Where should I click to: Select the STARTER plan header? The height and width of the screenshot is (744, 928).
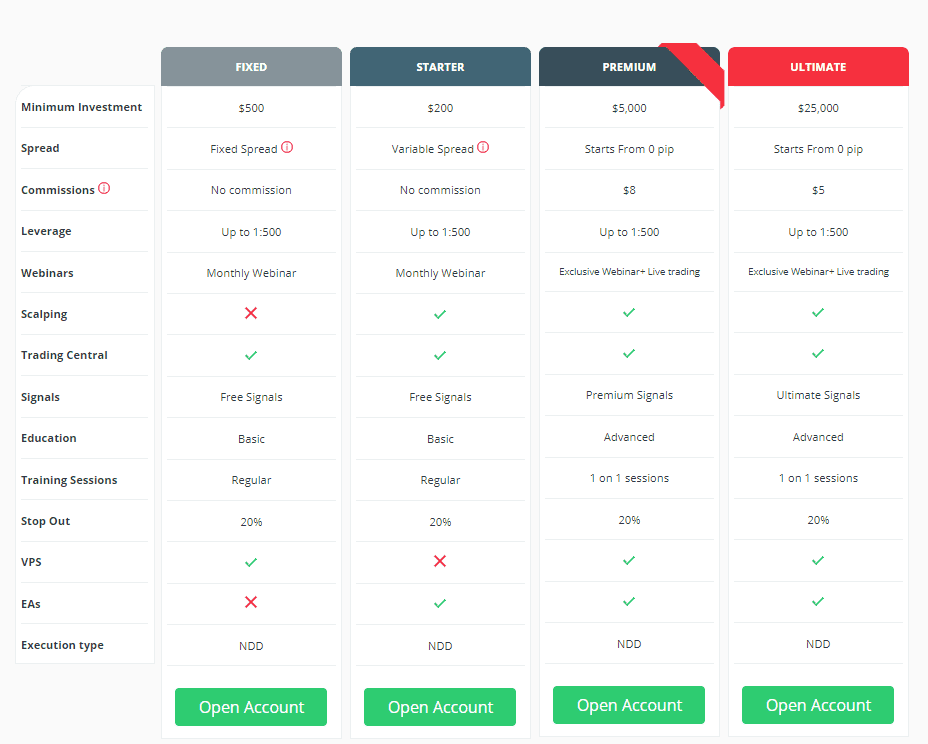tap(440, 67)
